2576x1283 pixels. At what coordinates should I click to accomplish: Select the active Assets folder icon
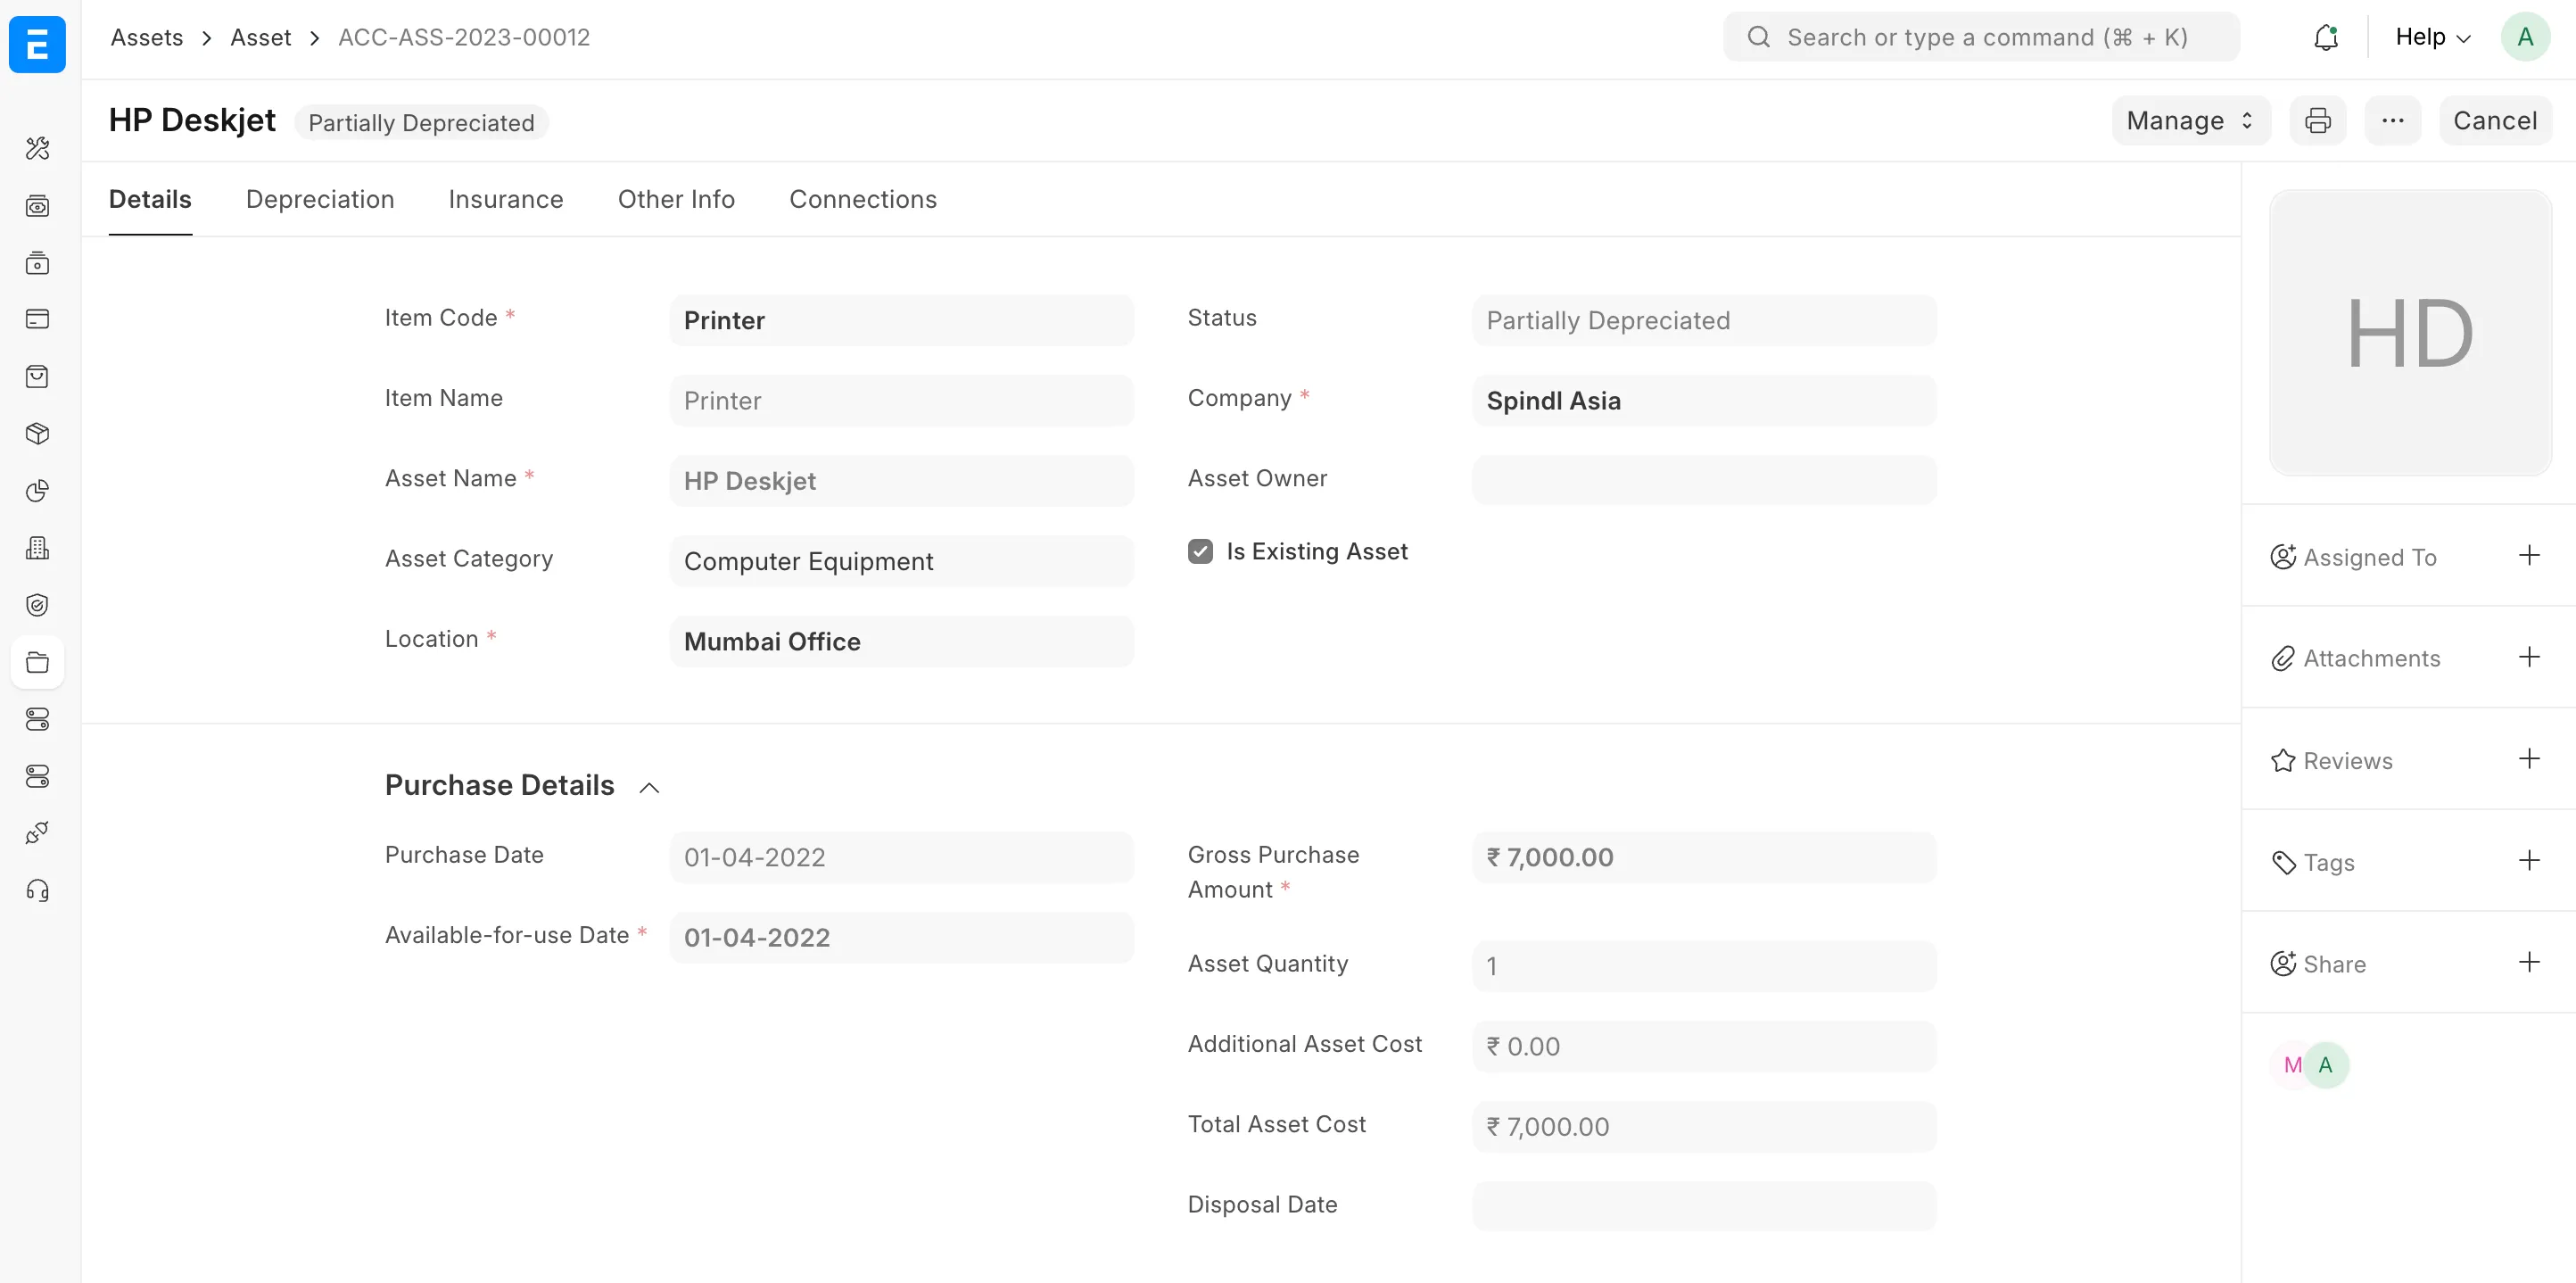(37, 662)
